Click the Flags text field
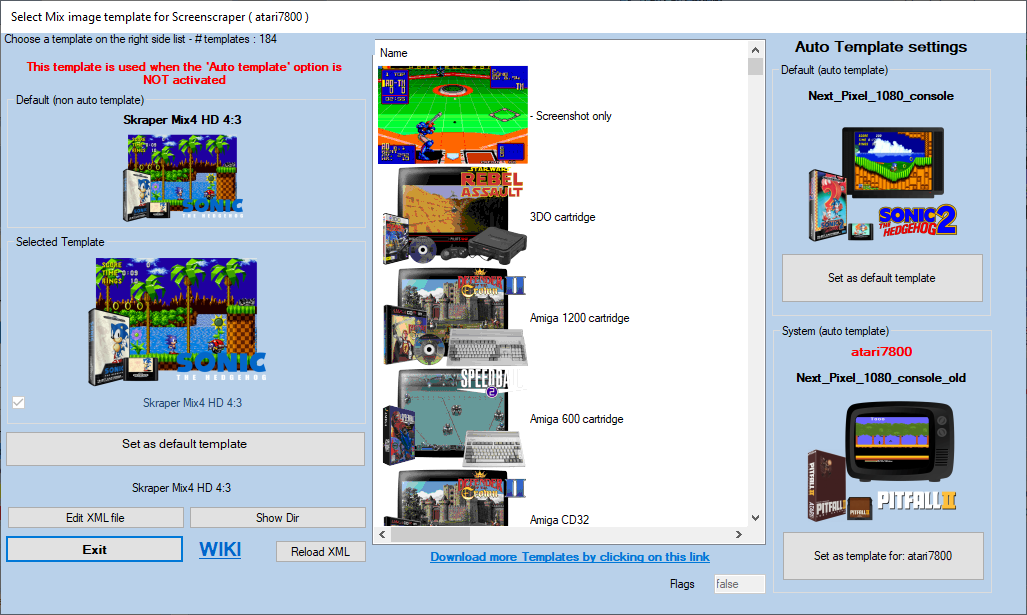 (739, 584)
